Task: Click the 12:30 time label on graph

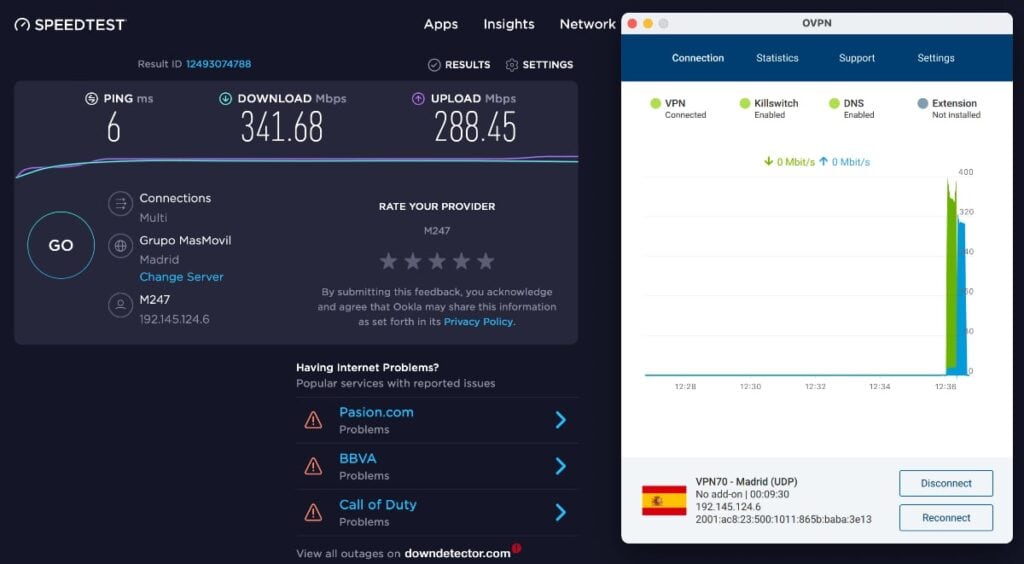Action: 750,386
